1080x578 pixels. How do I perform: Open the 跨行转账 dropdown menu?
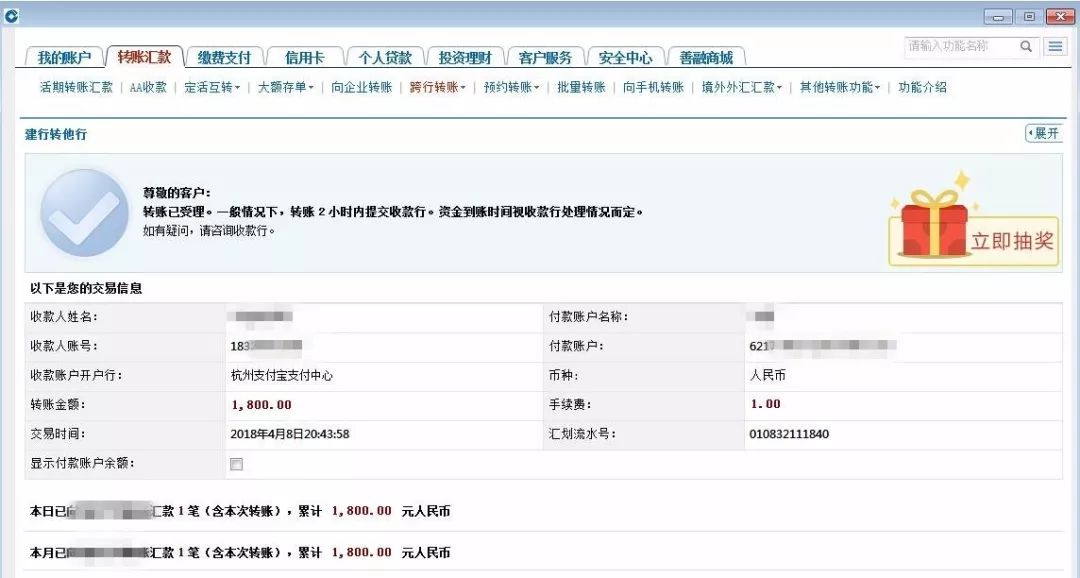click(x=437, y=87)
